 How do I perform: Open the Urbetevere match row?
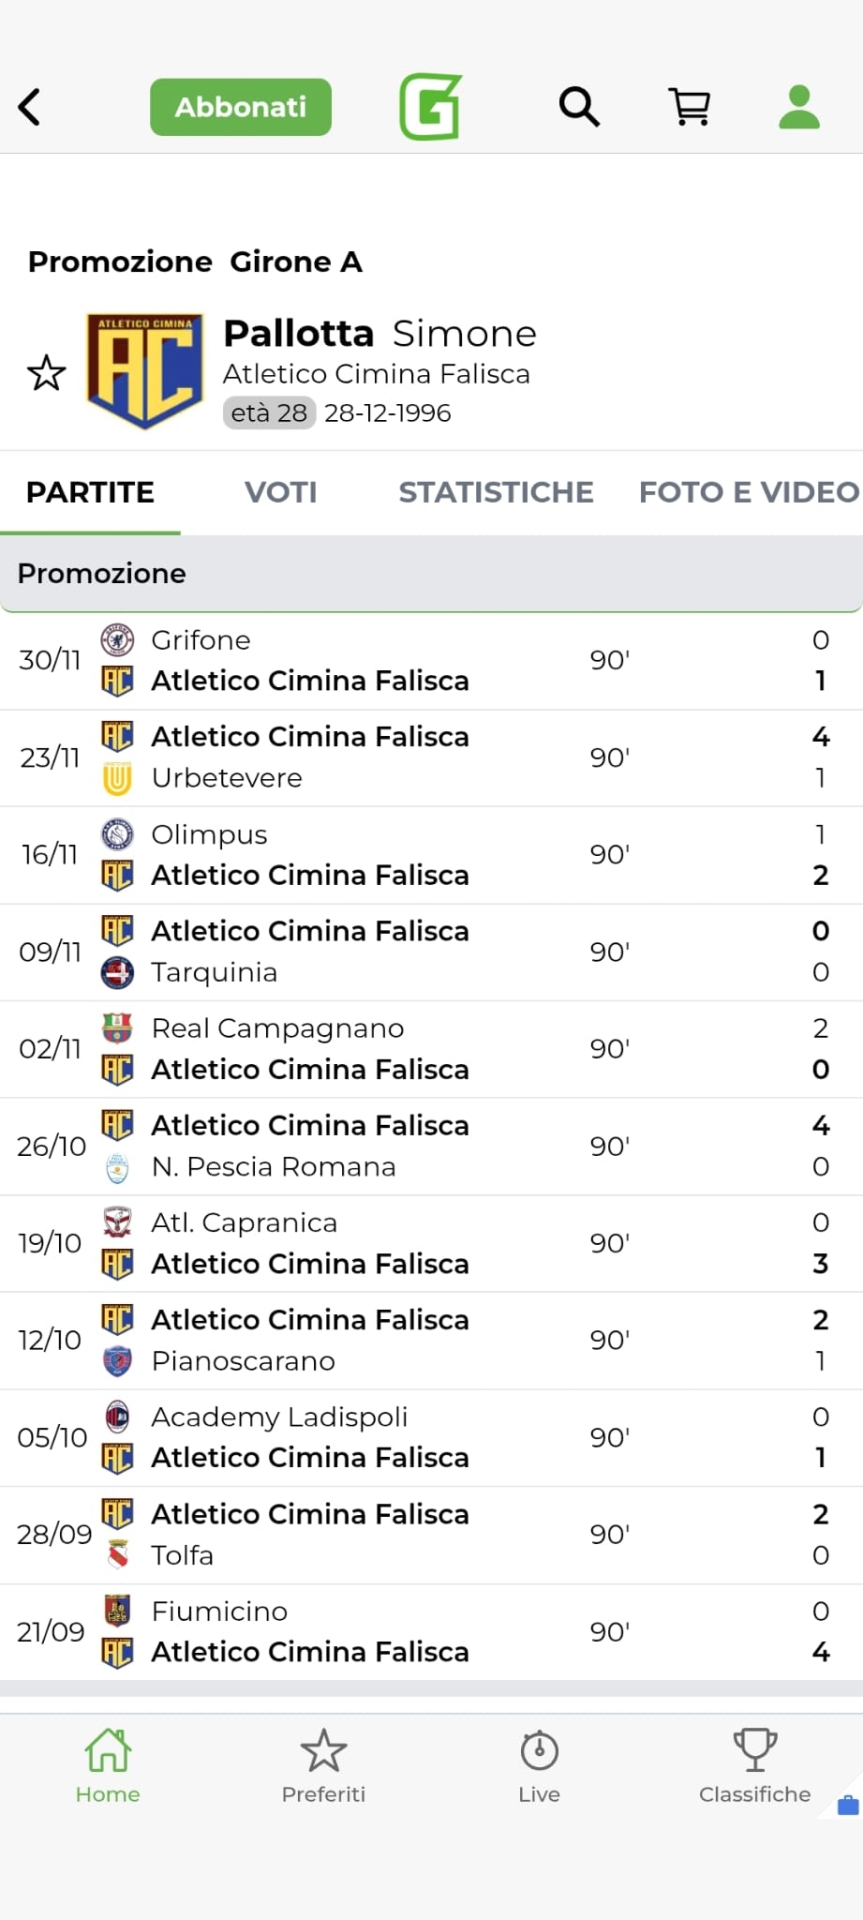(430, 757)
